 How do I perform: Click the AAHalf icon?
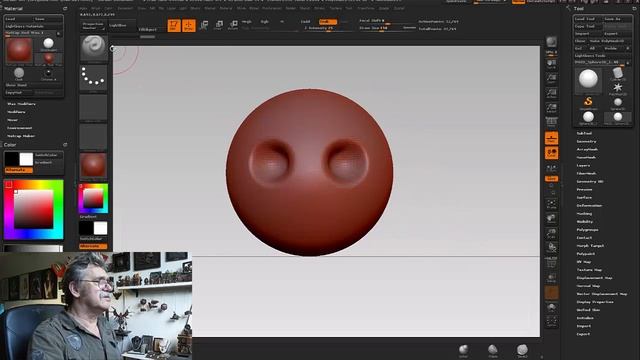551,108
